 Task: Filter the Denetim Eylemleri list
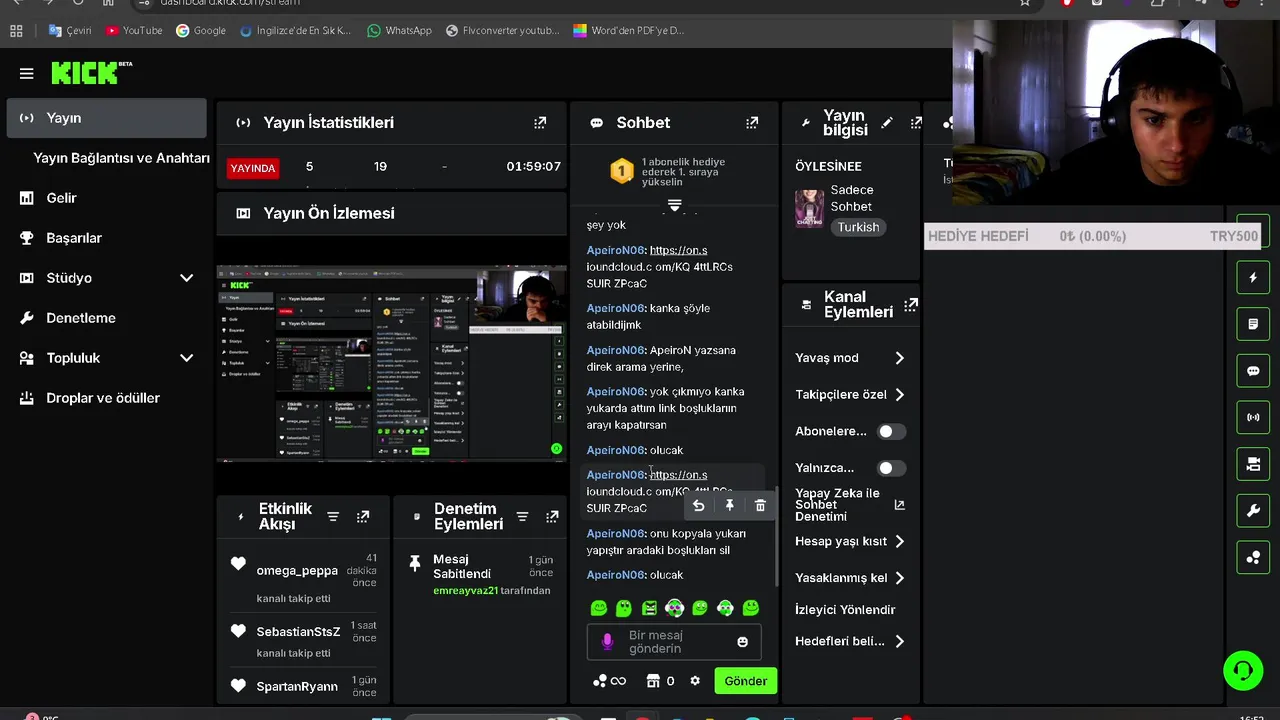(522, 516)
